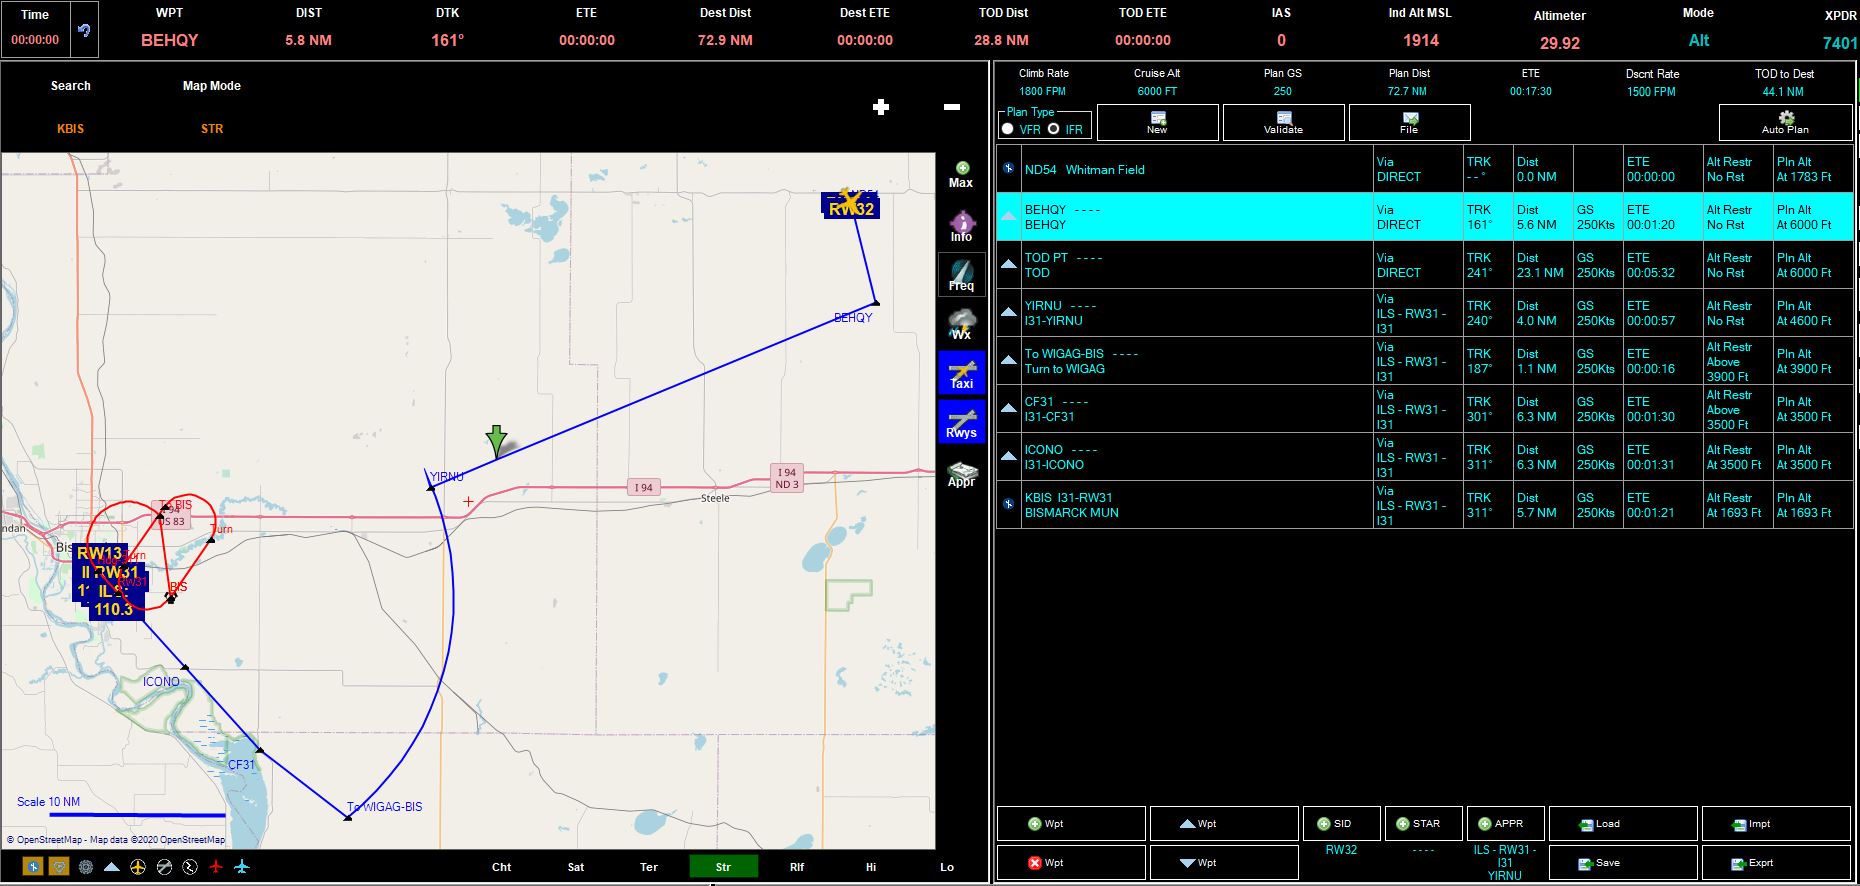The image size is (1860, 886).
Task: Toggle the Taxi diagram overlay
Action: [961, 373]
